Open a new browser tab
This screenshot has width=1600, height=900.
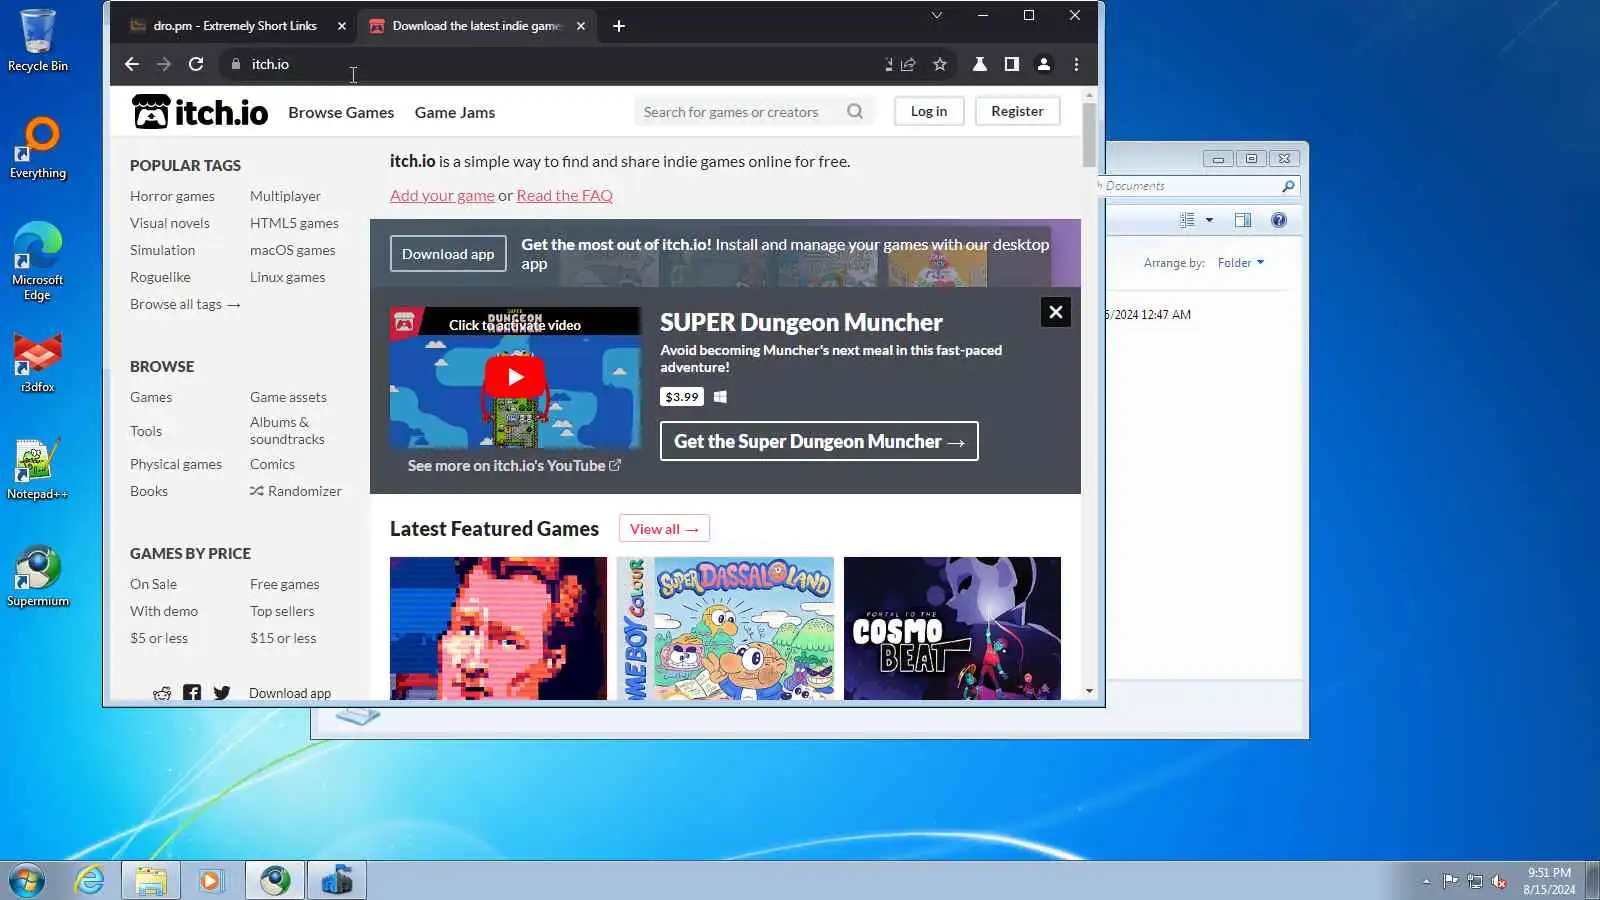pyautogui.click(x=619, y=26)
